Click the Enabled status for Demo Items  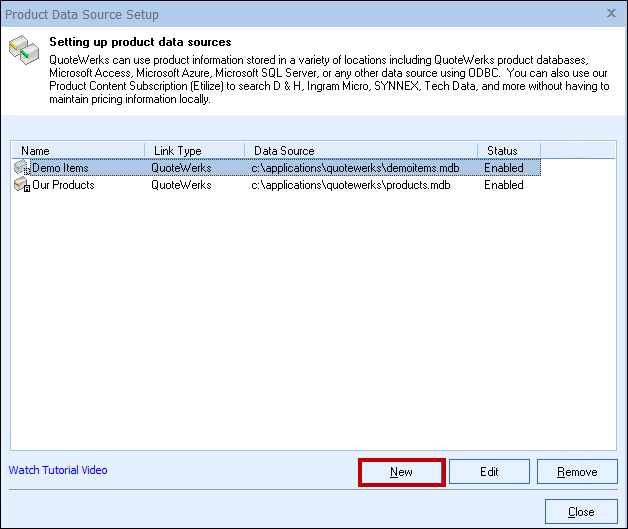(504, 168)
